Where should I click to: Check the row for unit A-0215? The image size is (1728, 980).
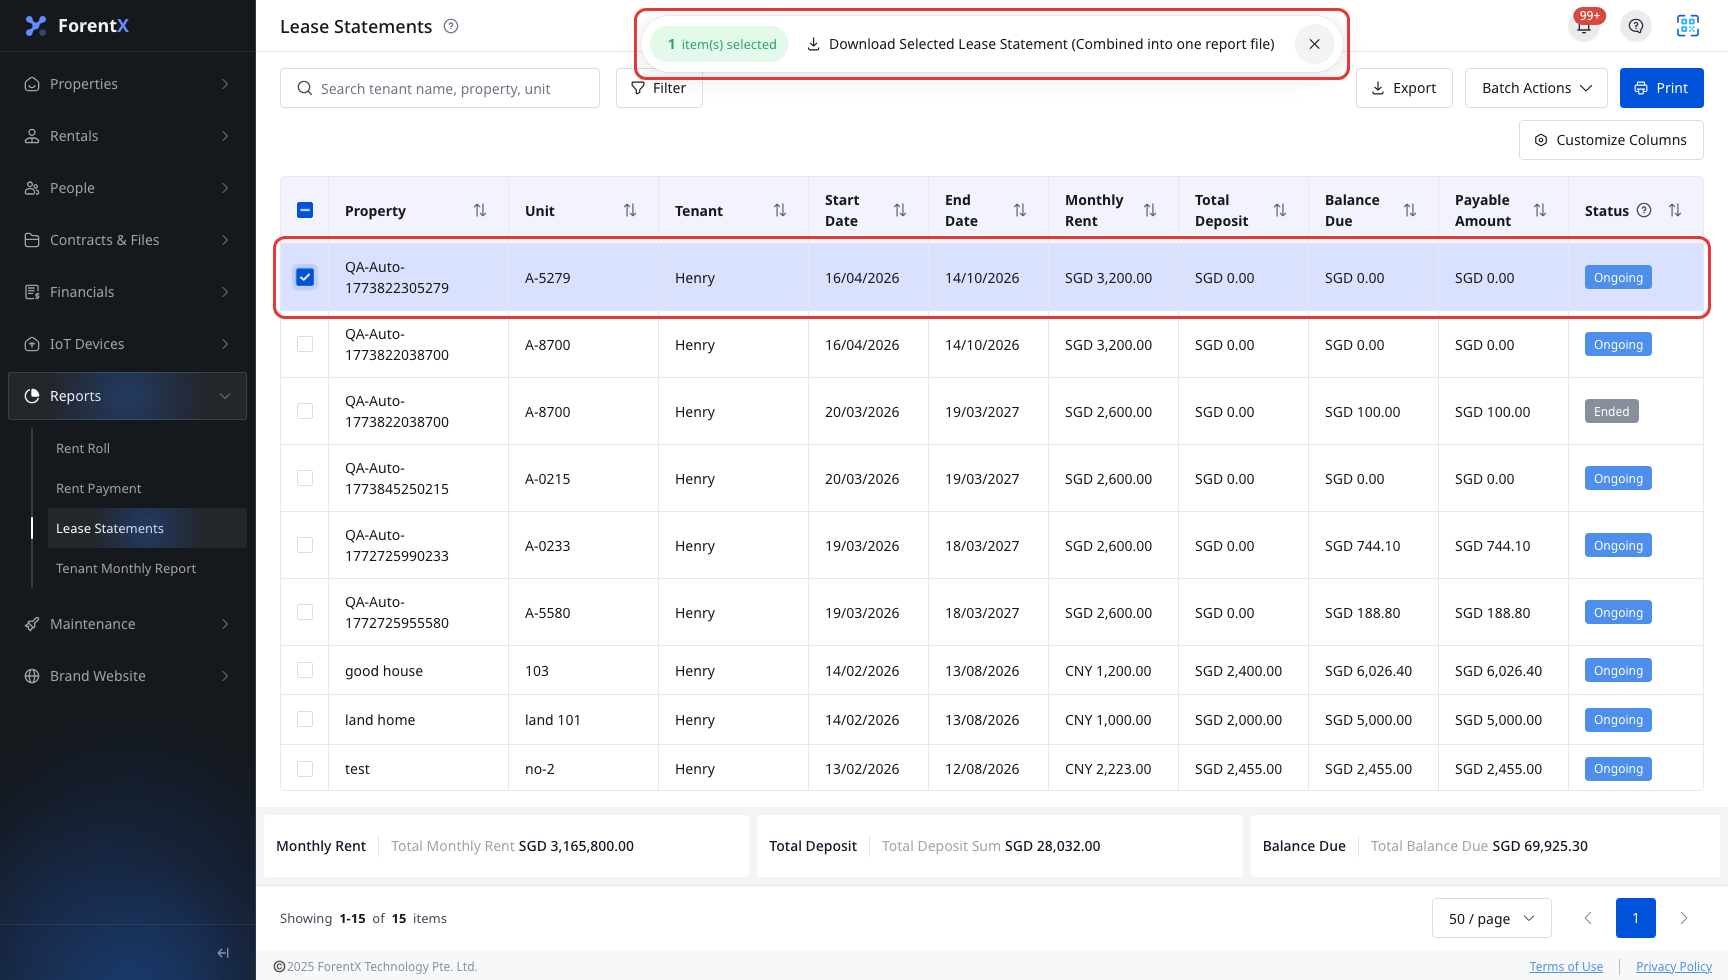305,478
